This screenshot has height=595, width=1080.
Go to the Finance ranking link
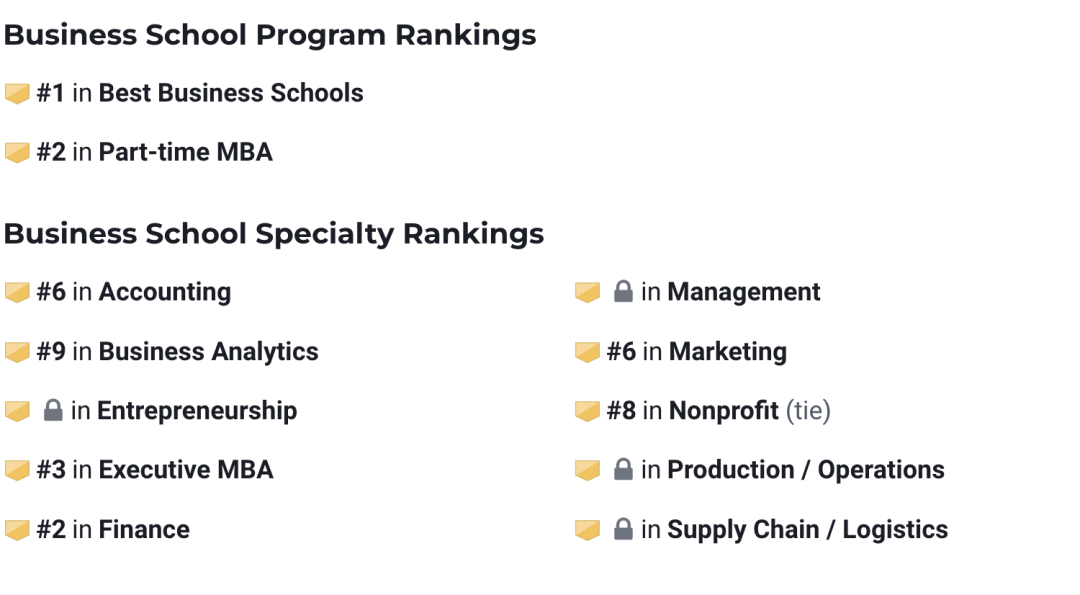pyautogui.click(x=143, y=529)
